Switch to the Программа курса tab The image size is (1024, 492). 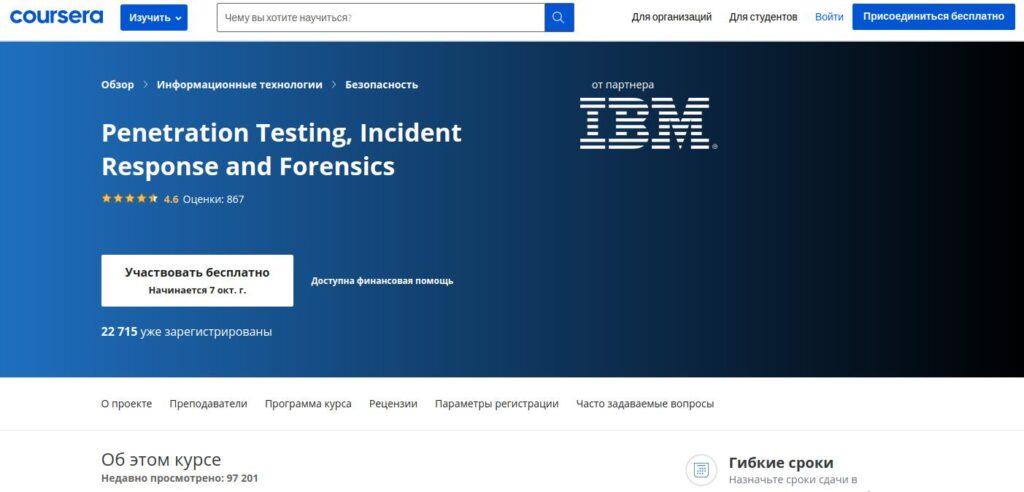tap(308, 404)
